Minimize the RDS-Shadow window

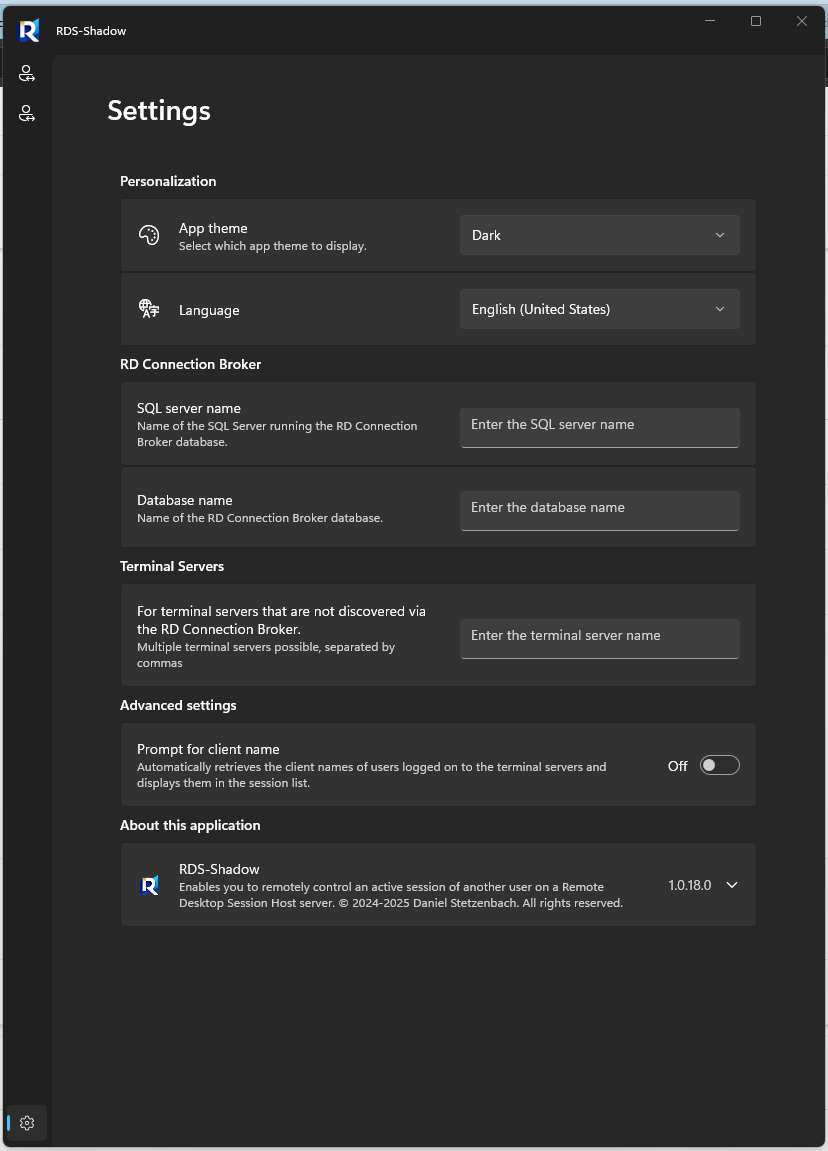coord(710,21)
